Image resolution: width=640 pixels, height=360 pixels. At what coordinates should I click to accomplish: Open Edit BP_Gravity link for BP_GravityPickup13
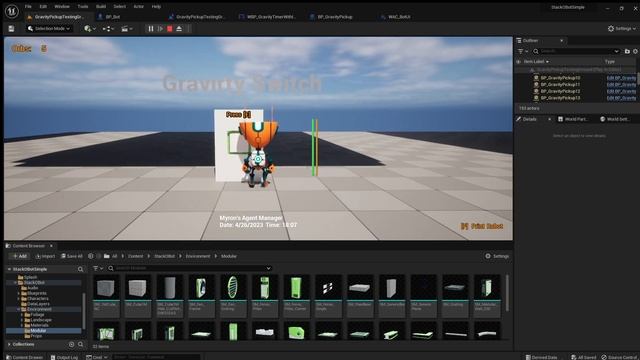621,98
